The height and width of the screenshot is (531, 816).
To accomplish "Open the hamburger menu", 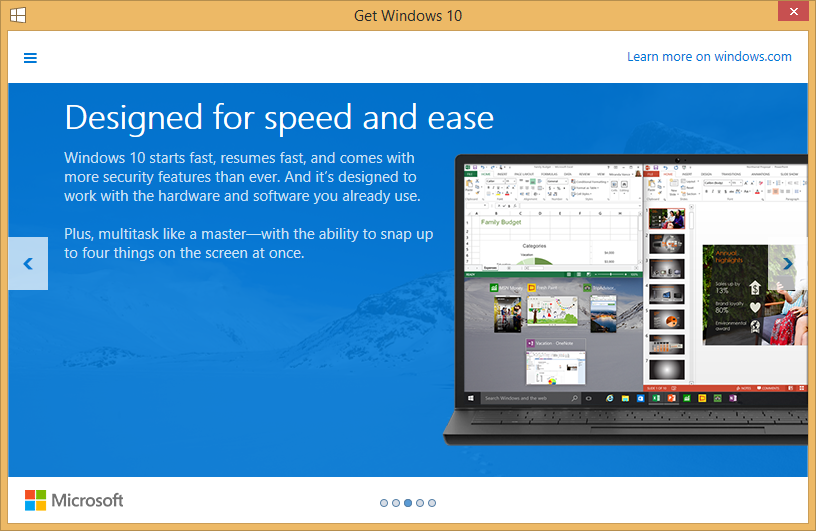I will [30, 58].
